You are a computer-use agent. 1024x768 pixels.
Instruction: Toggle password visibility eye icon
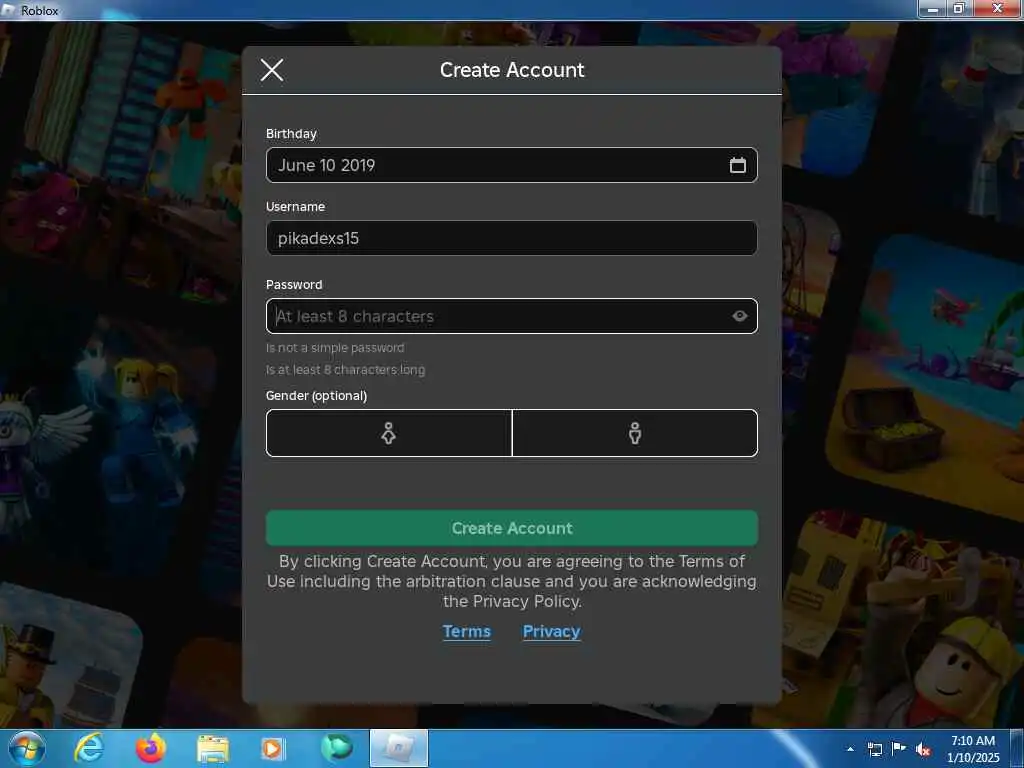click(739, 316)
